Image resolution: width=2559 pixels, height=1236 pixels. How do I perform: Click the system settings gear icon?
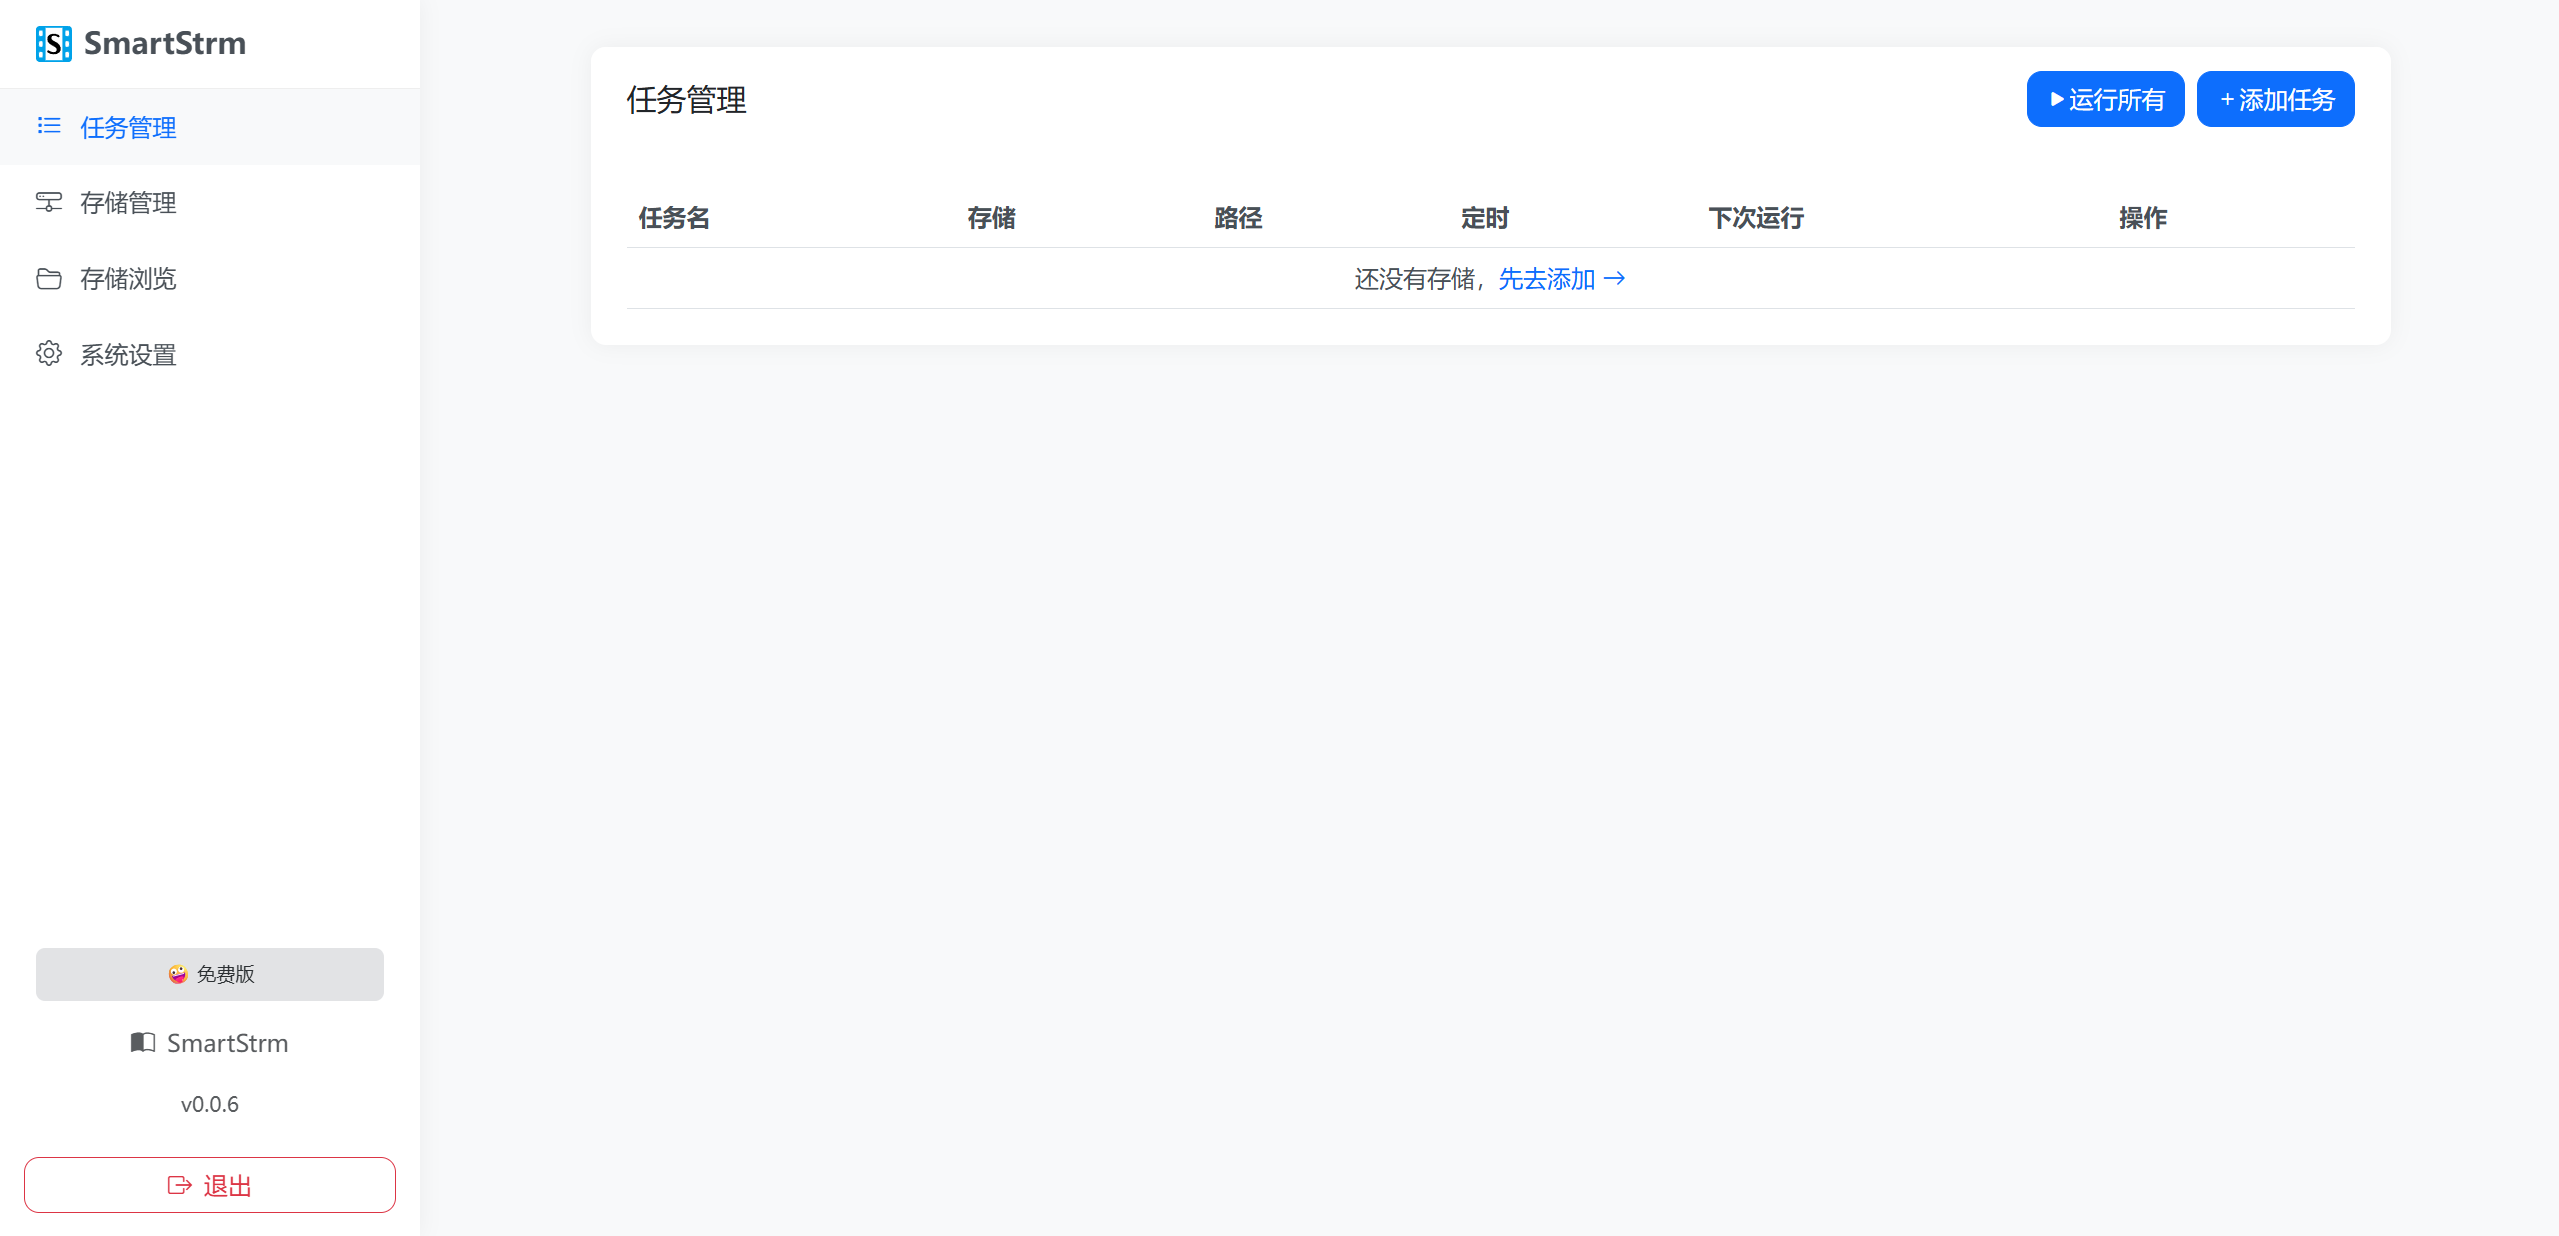tap(49, 354)
